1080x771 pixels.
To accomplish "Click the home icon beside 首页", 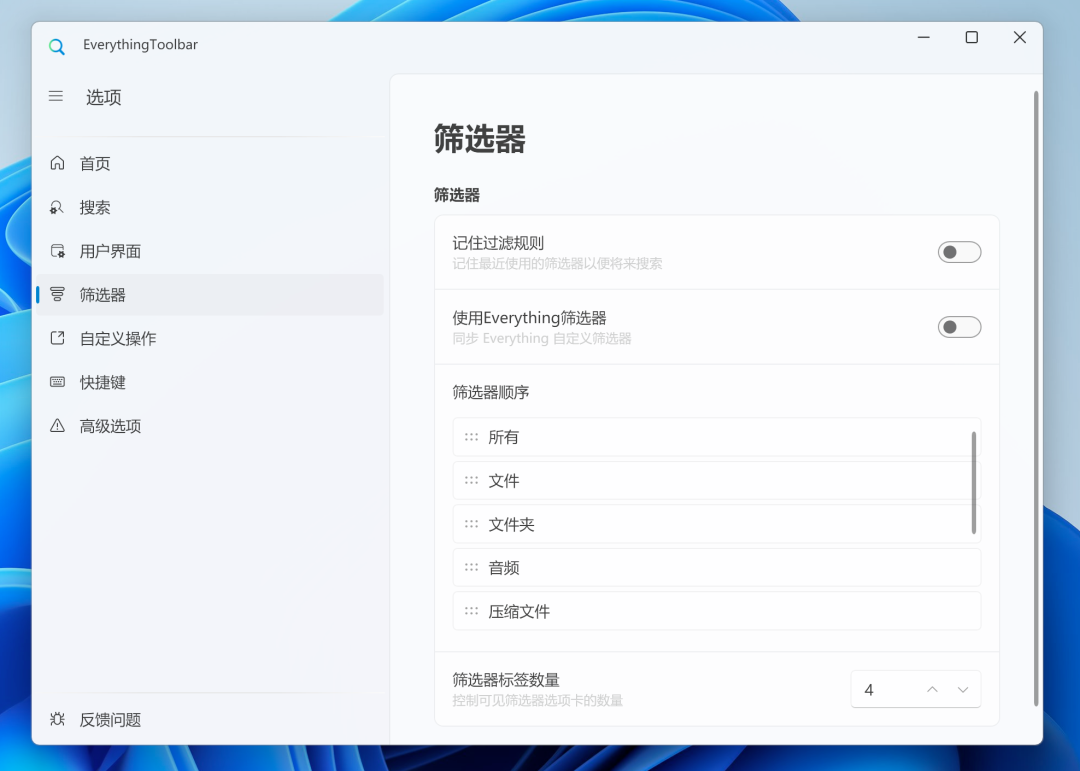I will point(57,163).
